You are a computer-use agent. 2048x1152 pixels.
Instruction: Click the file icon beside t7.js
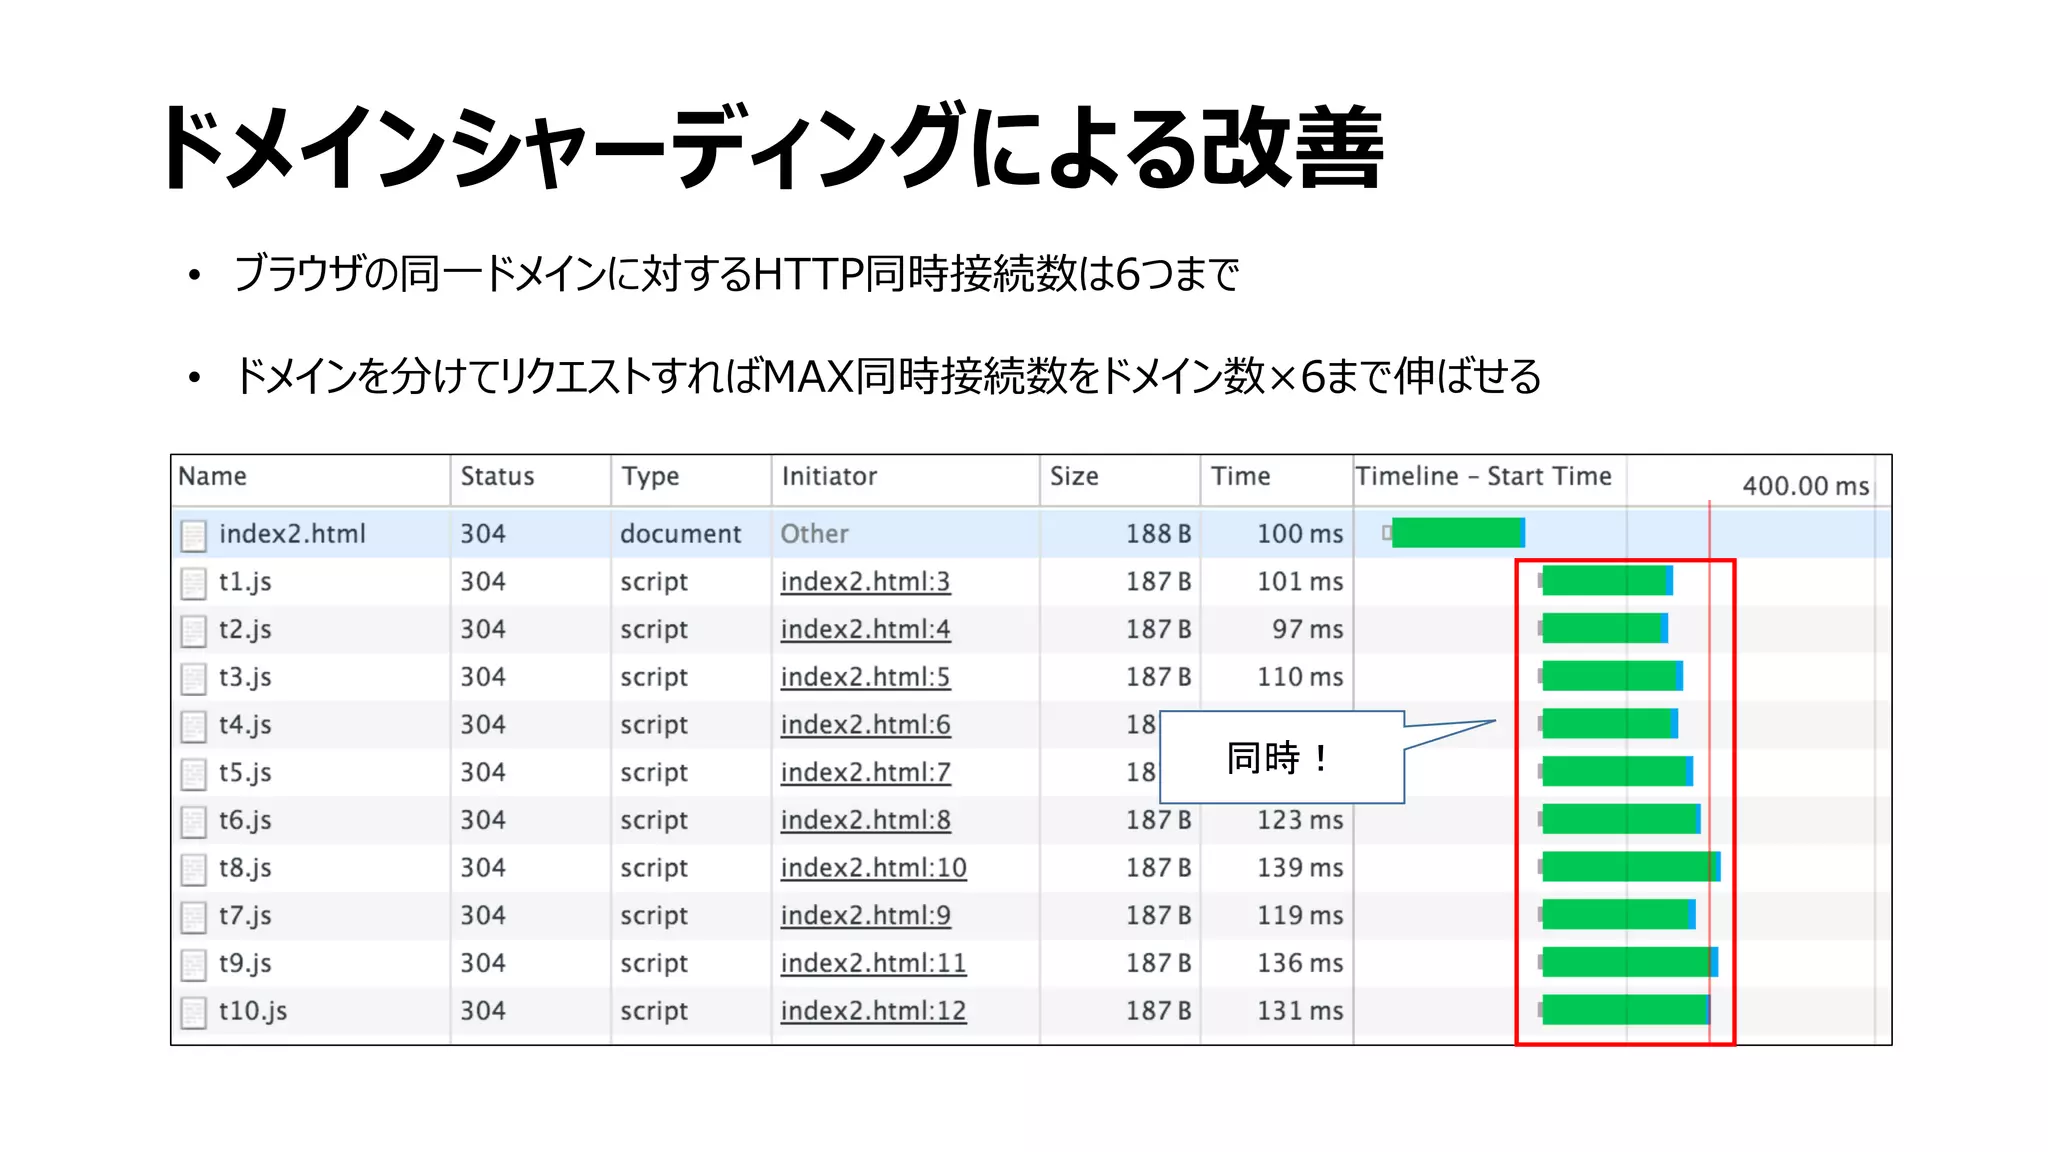(x=193, y=917)
